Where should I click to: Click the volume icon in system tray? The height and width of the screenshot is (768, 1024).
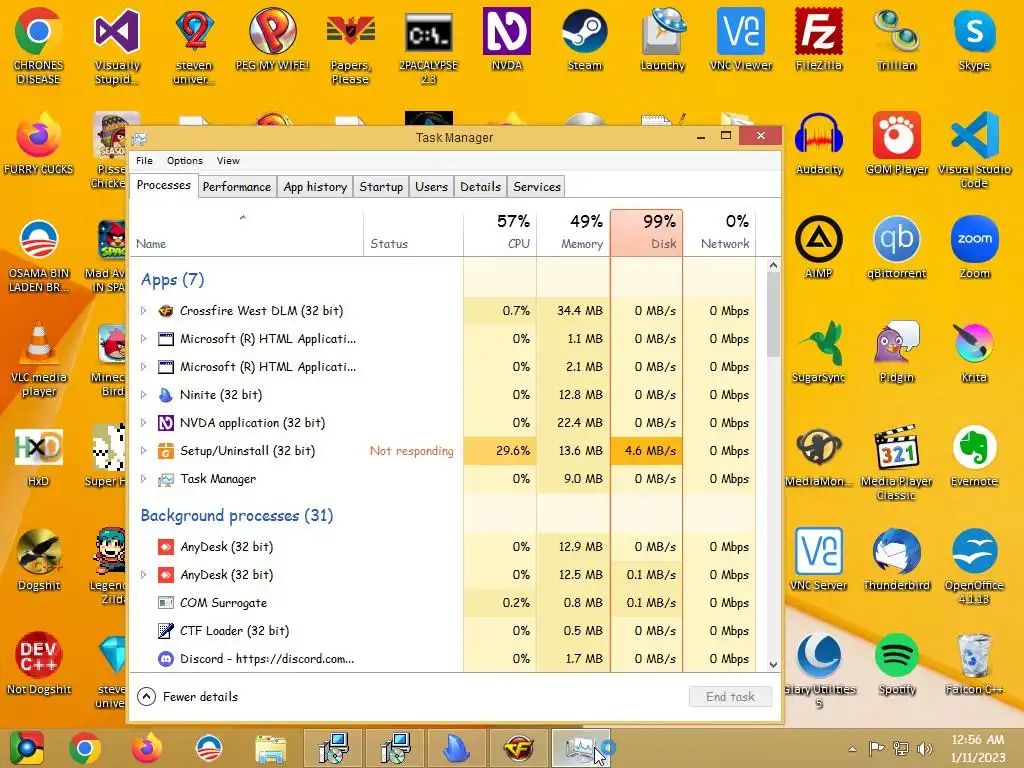click(925, 748)
